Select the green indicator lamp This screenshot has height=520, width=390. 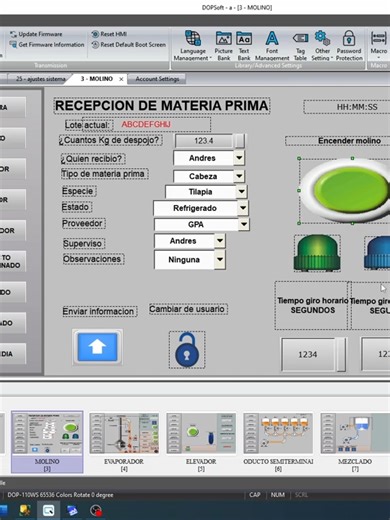[x=317, y=253]
